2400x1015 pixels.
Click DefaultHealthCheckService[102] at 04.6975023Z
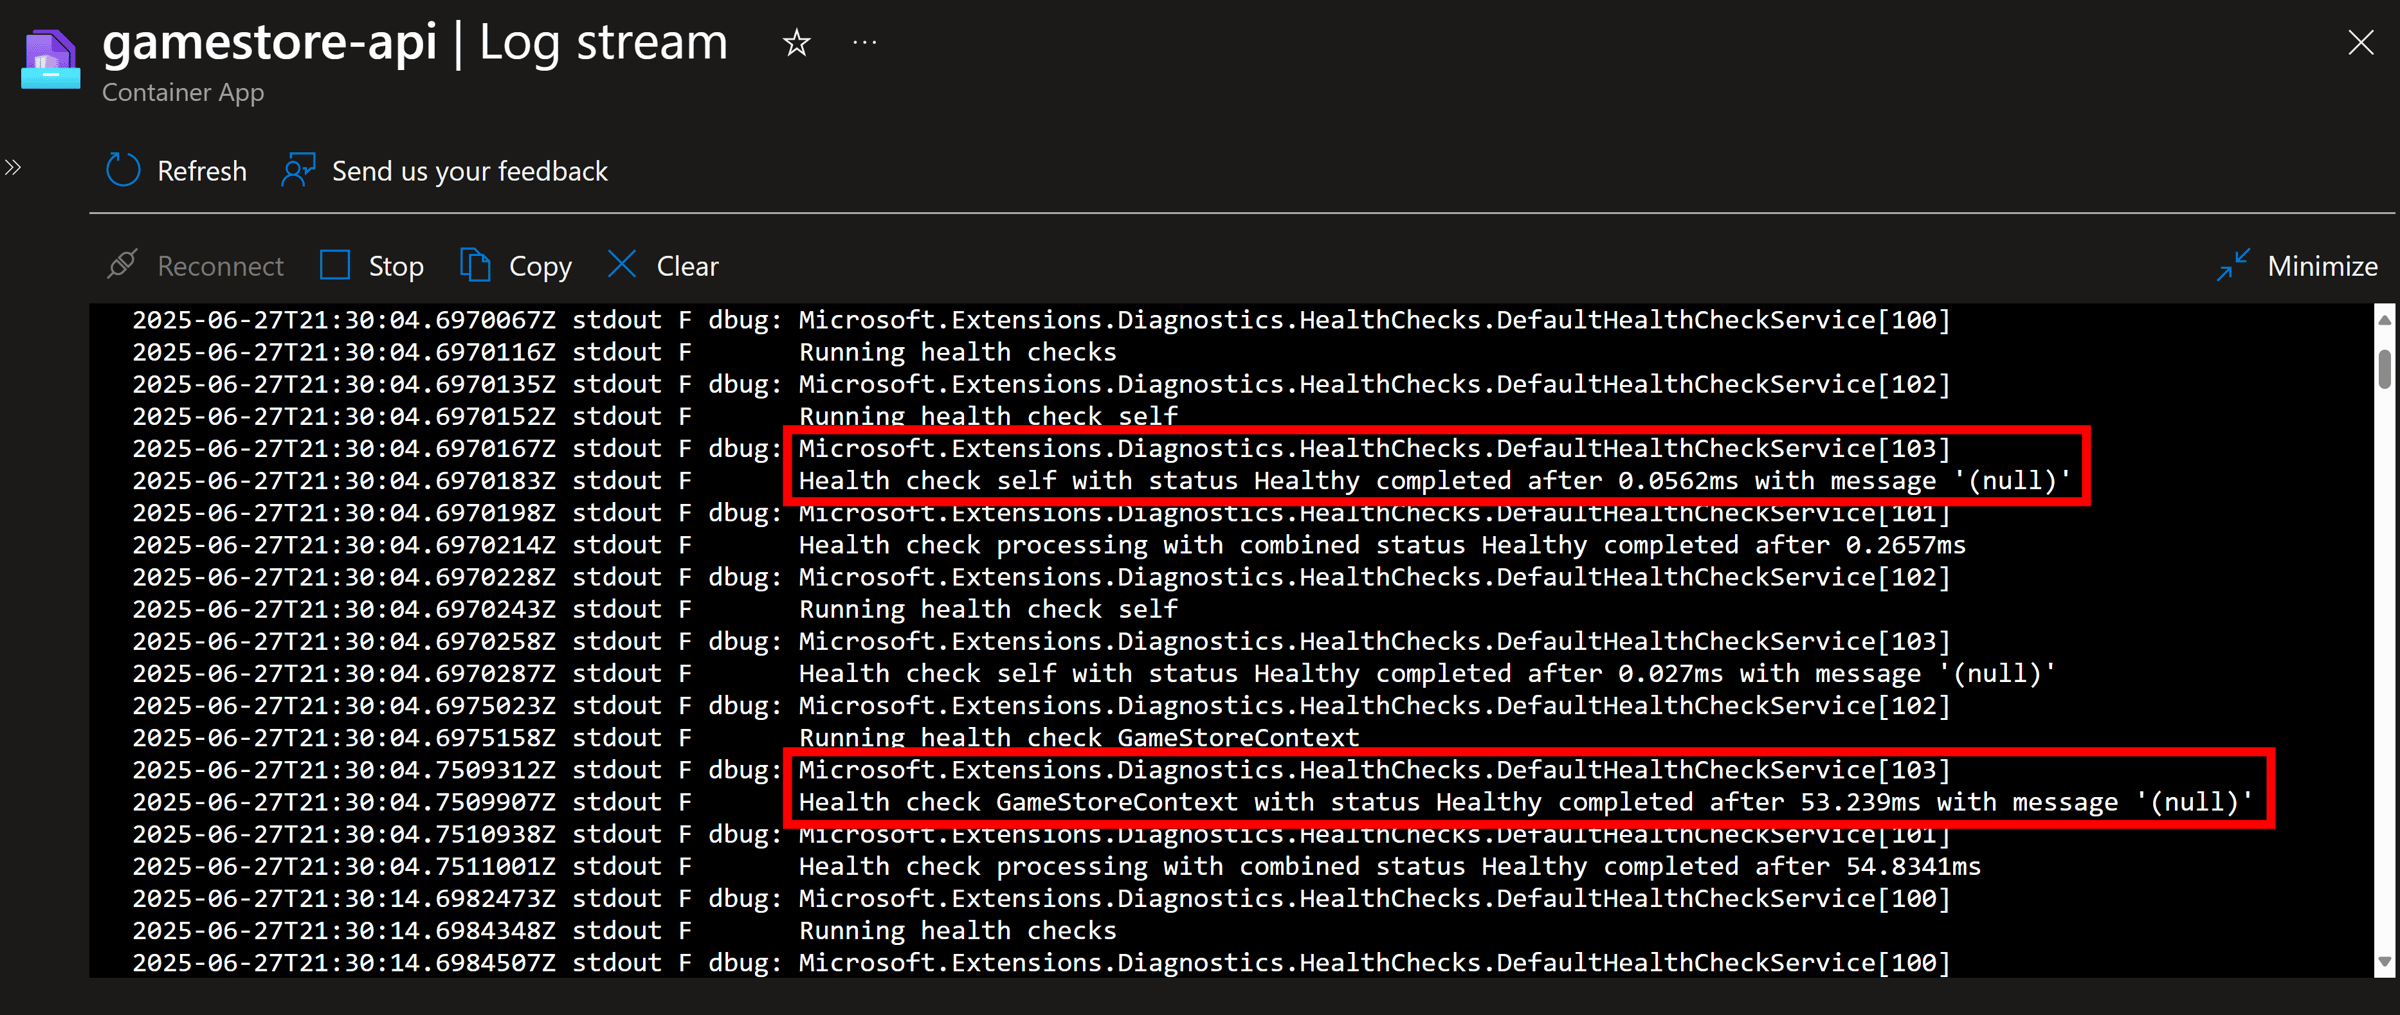click(x=1374, y=706)
